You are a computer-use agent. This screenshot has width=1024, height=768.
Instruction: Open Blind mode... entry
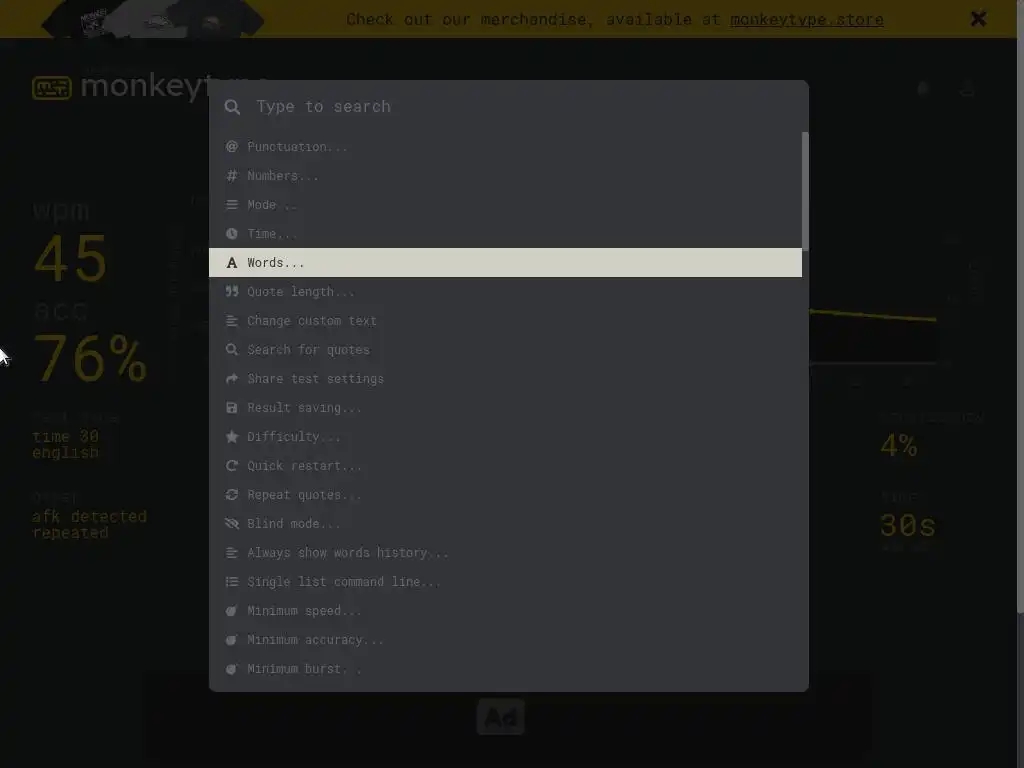click(x=505, y=523)
